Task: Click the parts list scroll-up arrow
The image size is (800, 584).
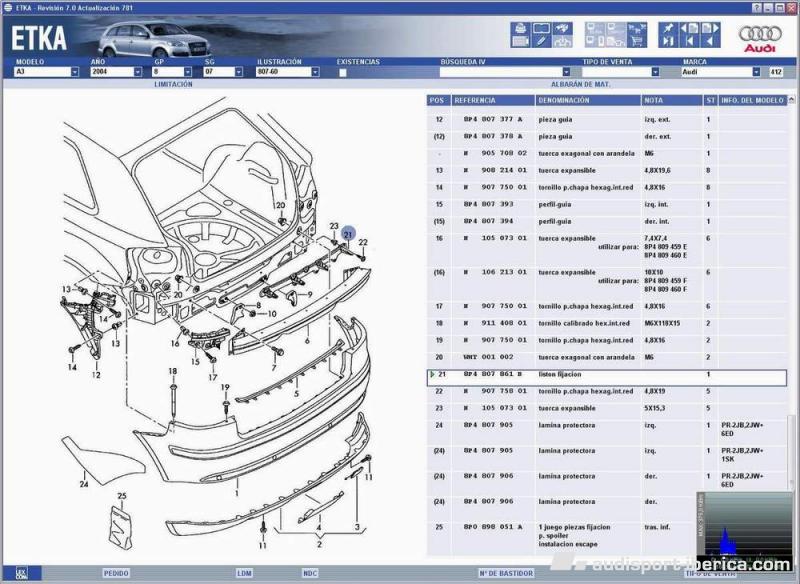Action: (x=791, y=99)
